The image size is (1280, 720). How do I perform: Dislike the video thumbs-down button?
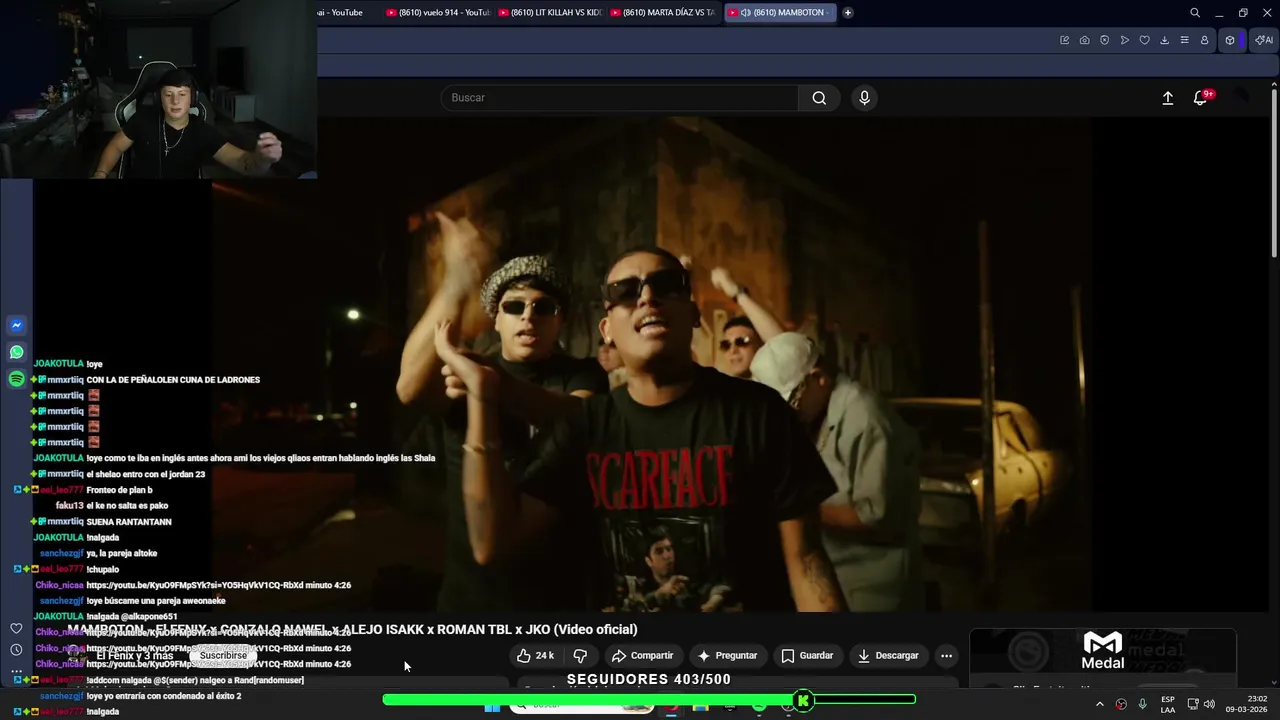[x=580, y=656]
